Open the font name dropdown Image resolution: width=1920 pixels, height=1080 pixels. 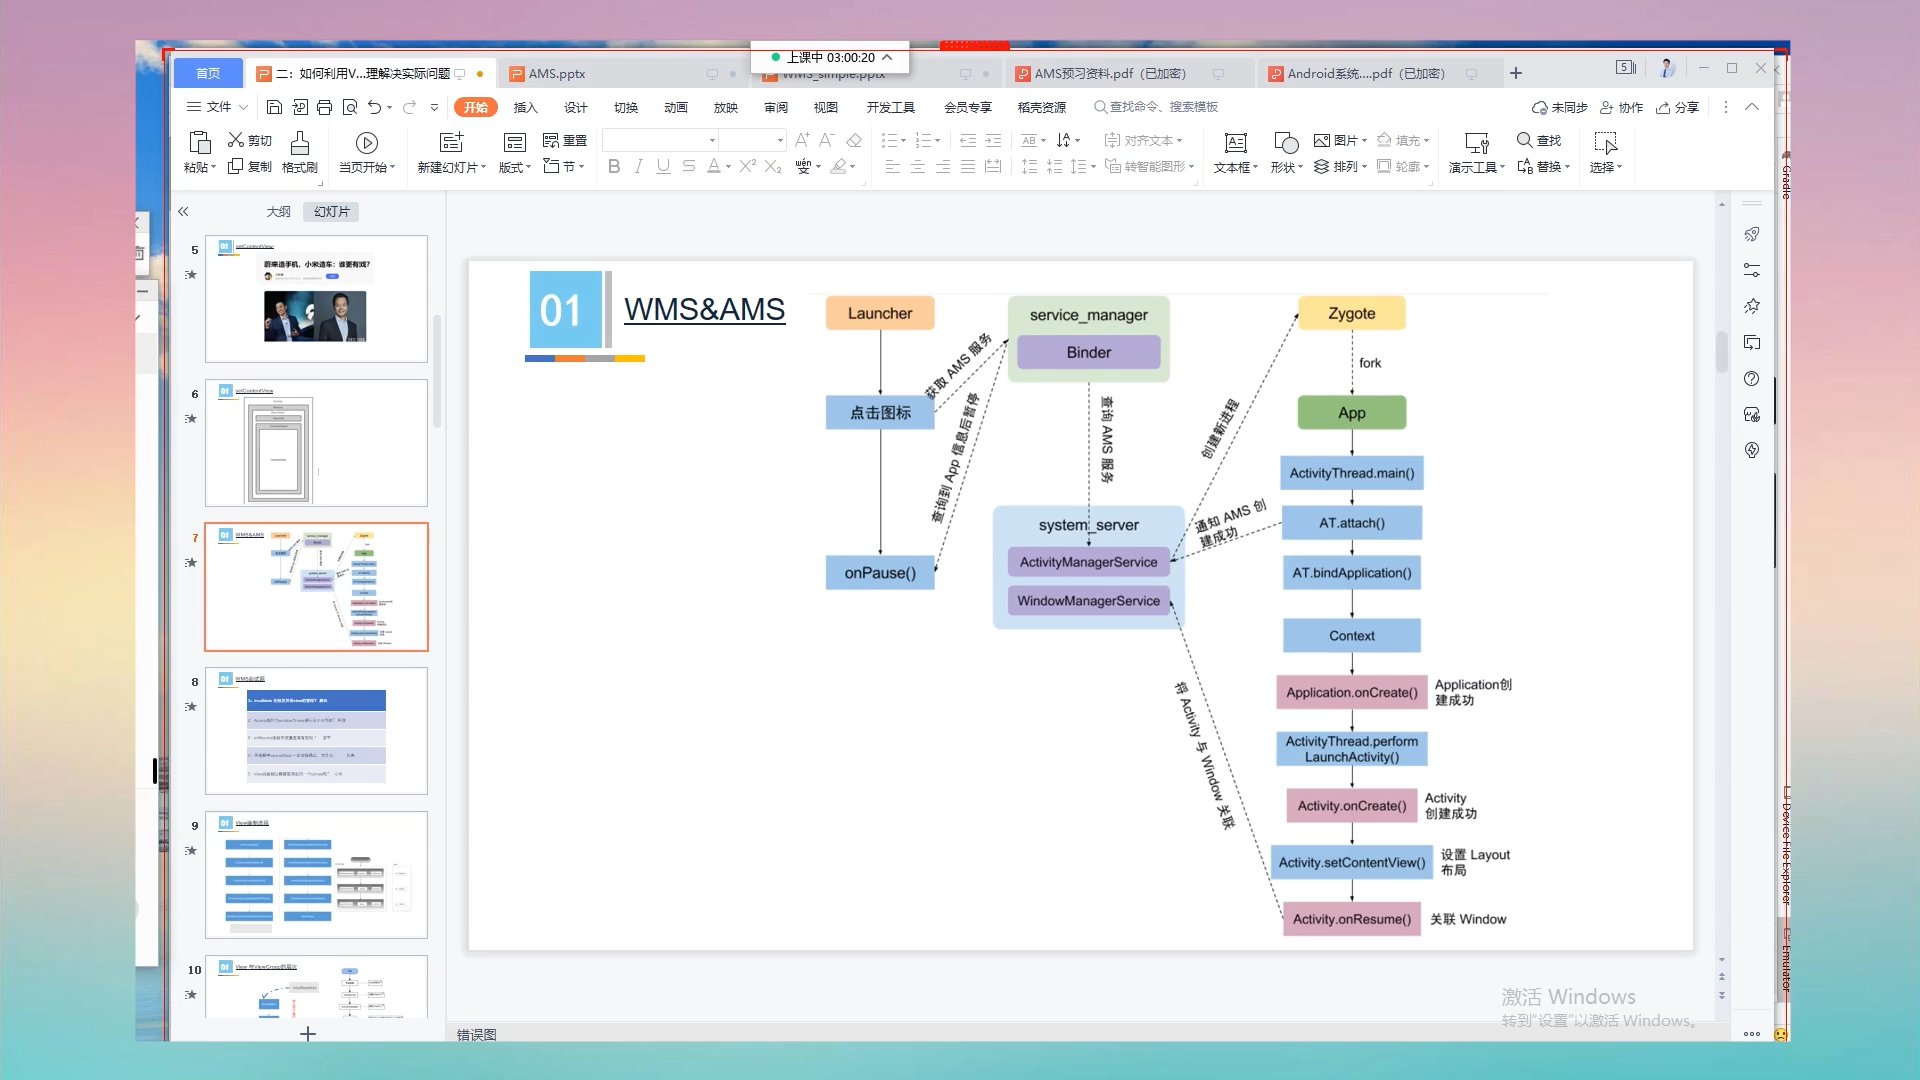(x=712, y=141)
